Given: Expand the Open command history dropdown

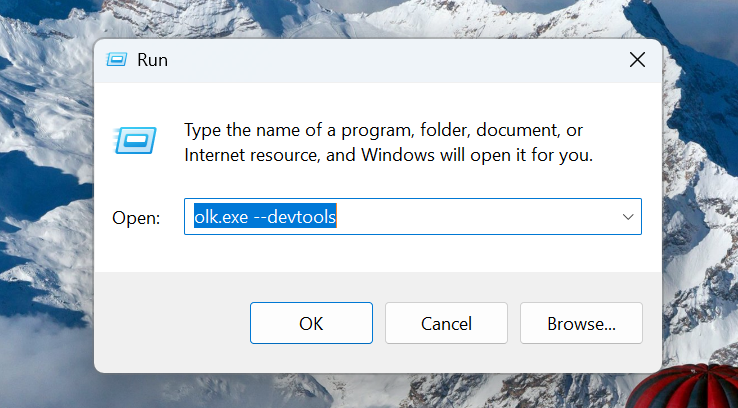Looking at the screenshot, I should [x=628, y=217].
